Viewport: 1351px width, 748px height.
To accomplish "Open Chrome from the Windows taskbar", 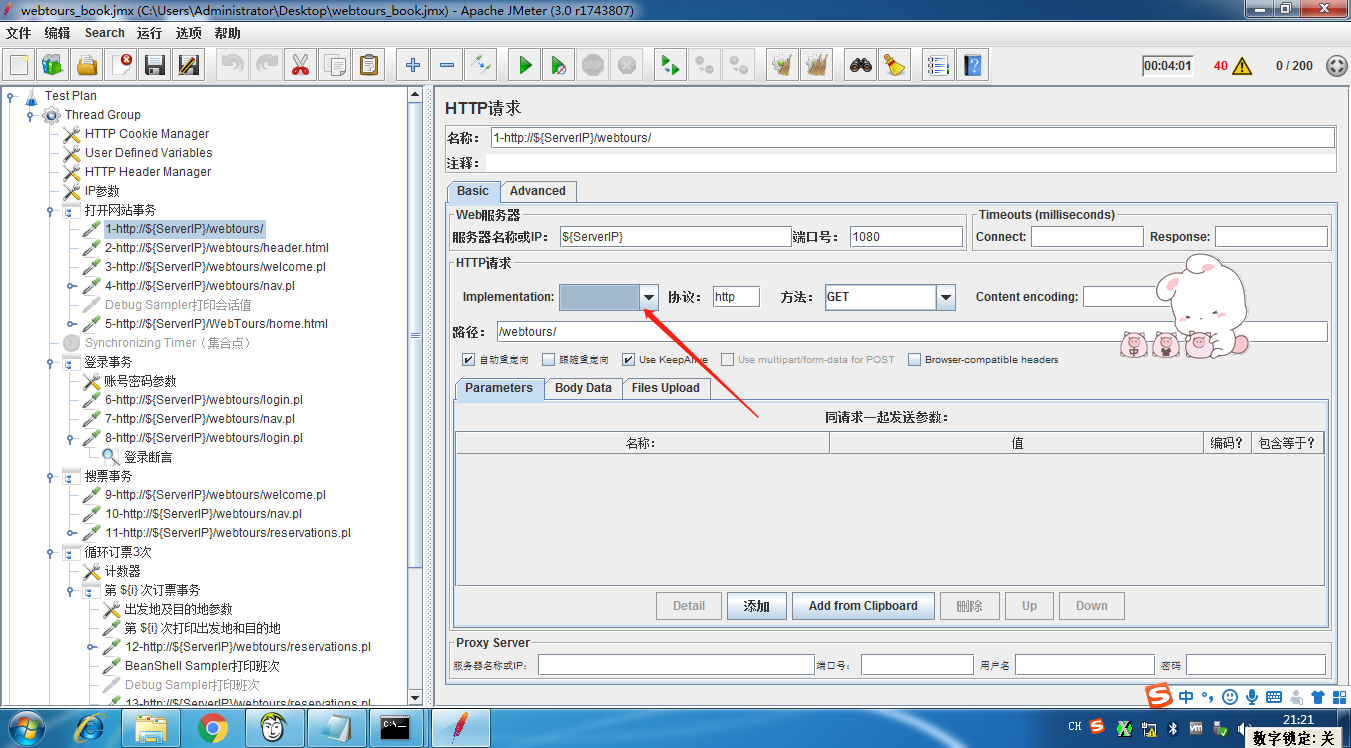I will click(212, 727).
